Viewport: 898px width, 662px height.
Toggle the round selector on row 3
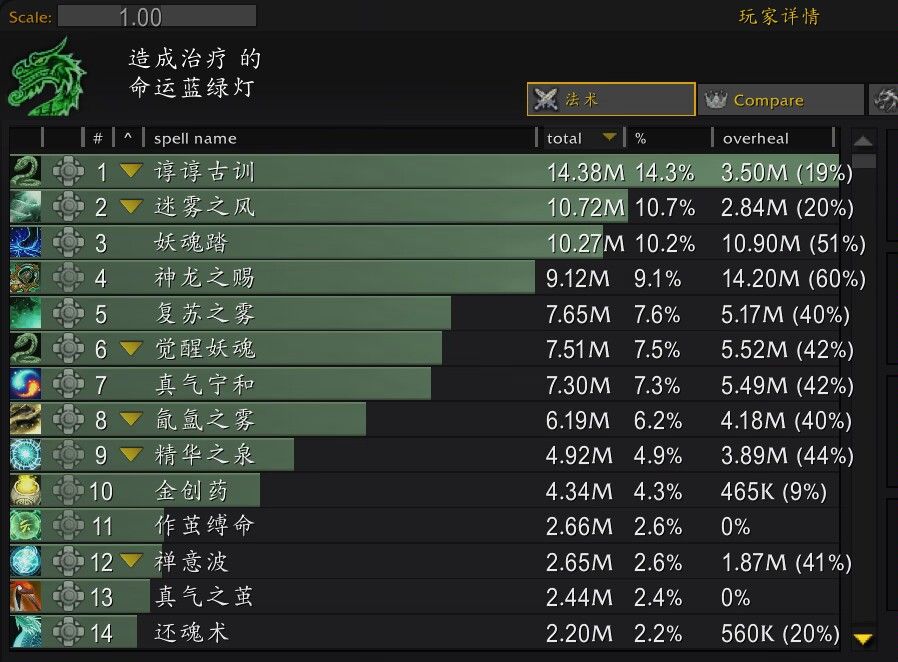68,242
